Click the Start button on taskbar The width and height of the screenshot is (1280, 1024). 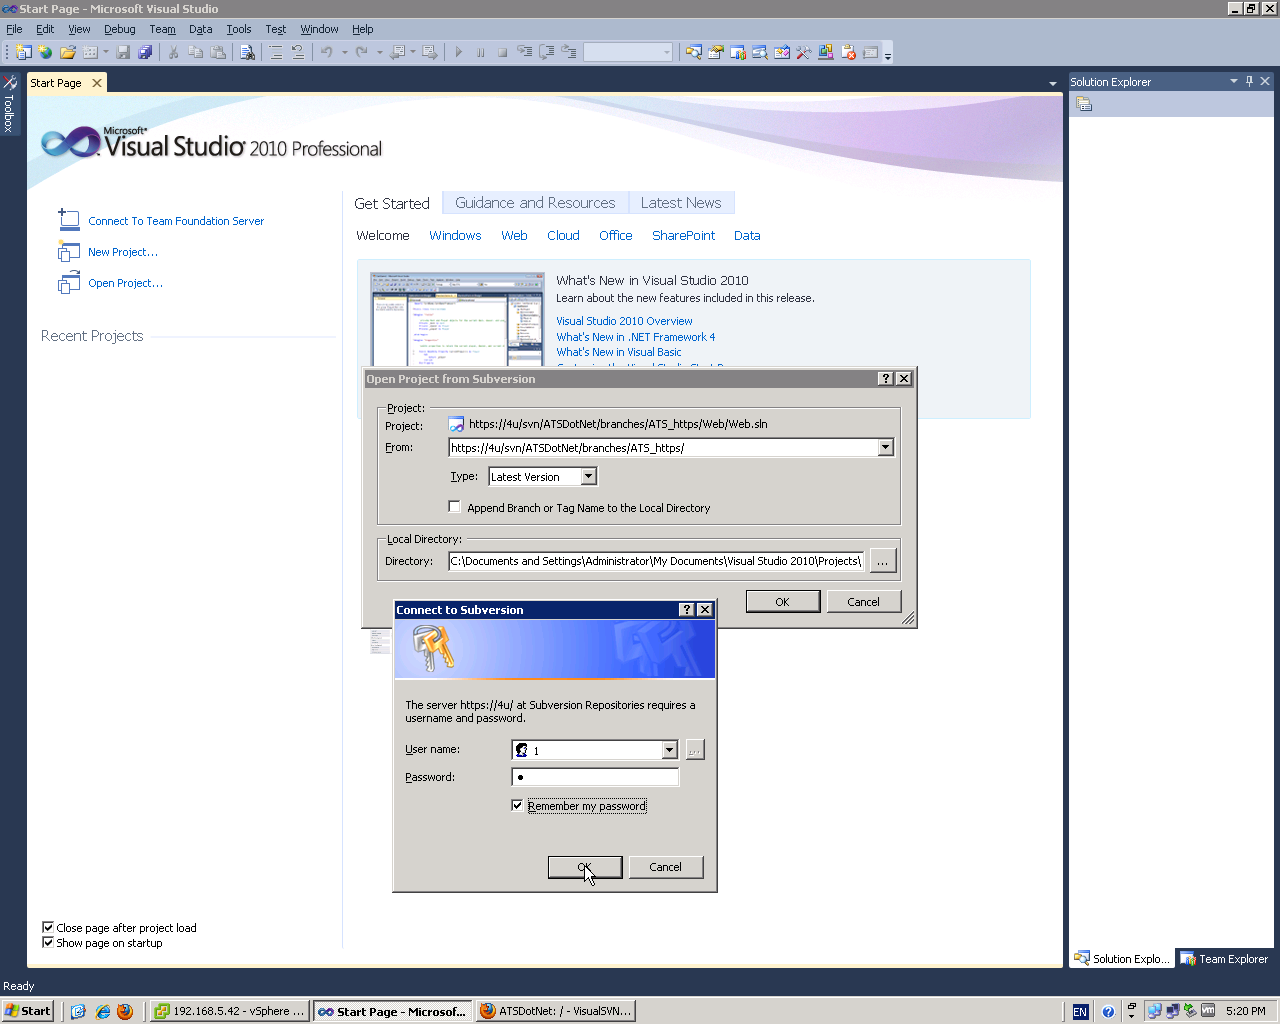(27, 1011)
